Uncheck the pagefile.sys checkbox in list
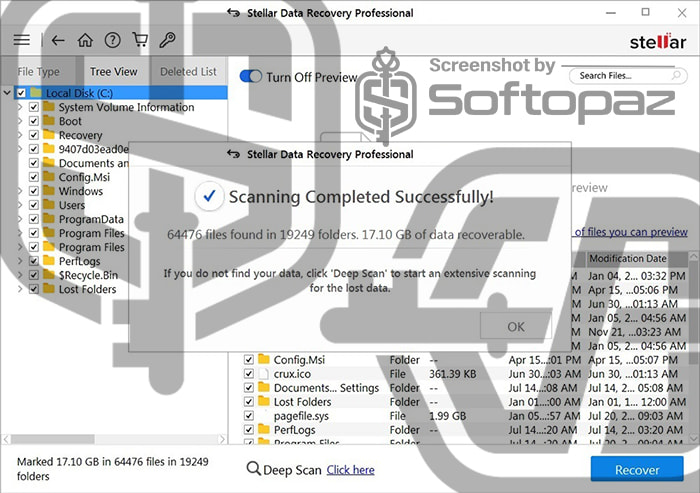This screenshot has width=700, height=493. click(x=249, y=416)
